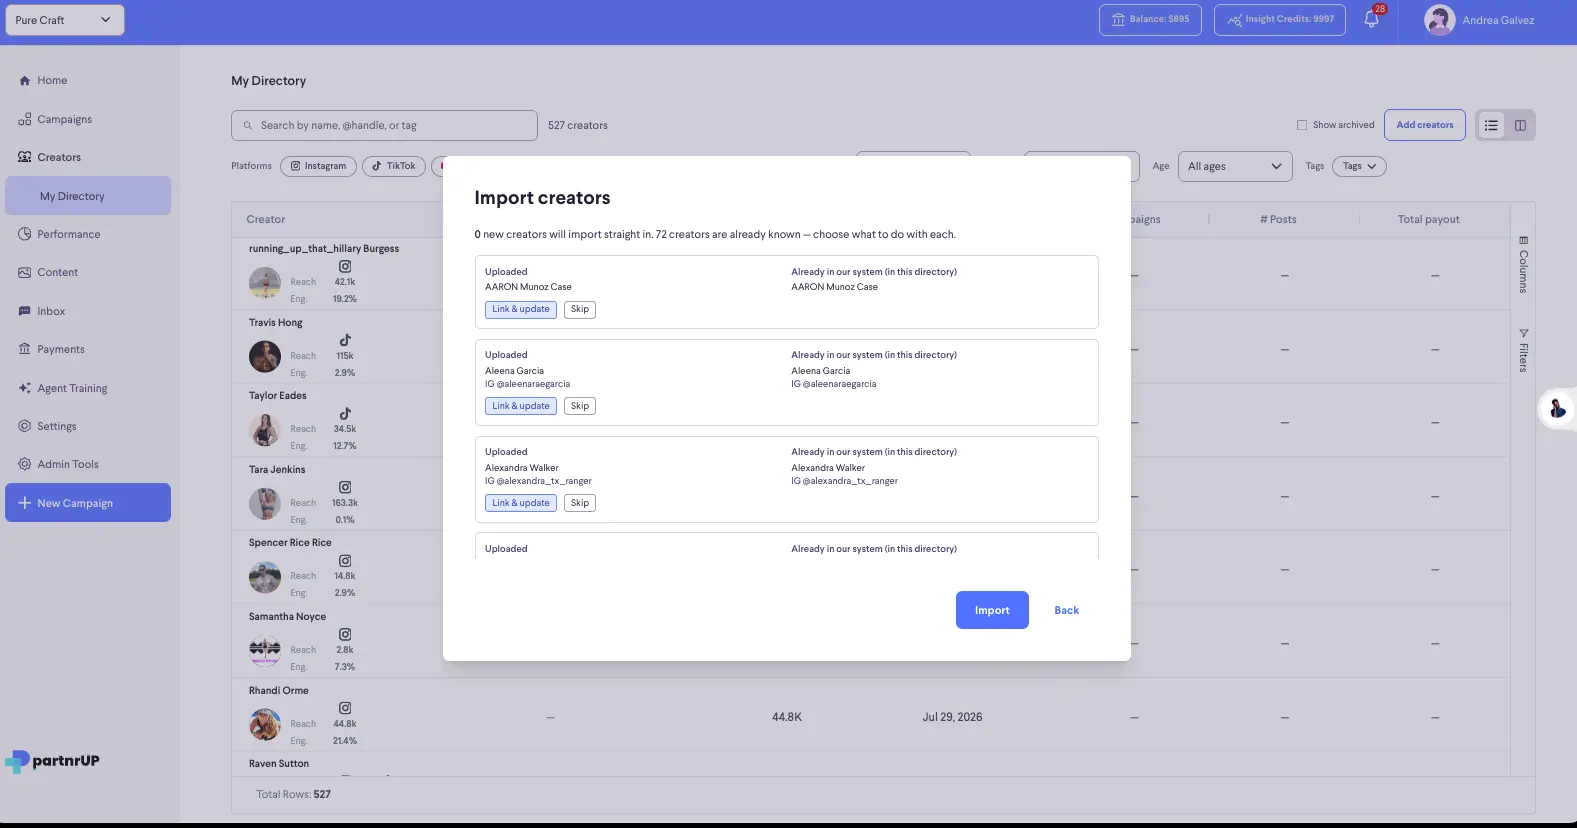Toggle Show archived checkbox
The width and height of the screenshot is (1577, 828).
1302,125
